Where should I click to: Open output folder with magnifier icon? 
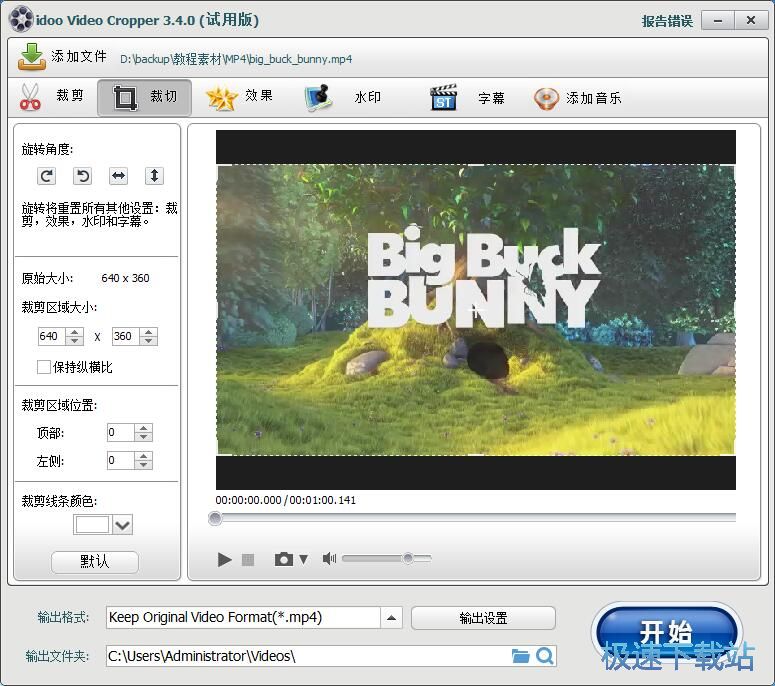tap(545, 656)
